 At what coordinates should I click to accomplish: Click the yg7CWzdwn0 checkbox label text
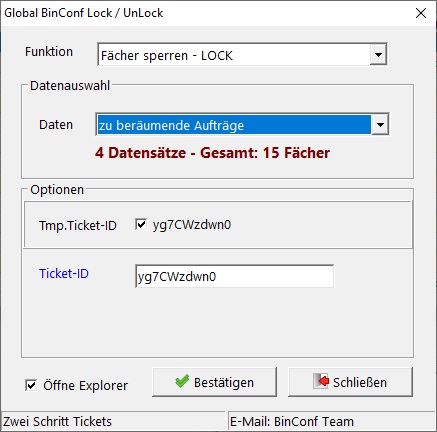coord(192,225)
